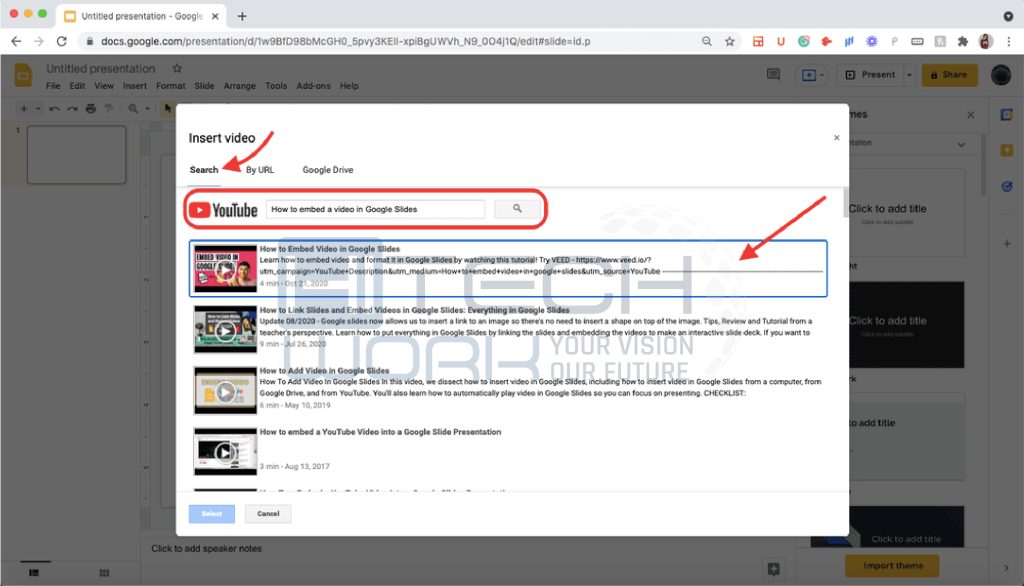Pick thumbnail of How to Link Slides and Embed Videos

click(x=225, y=330)
